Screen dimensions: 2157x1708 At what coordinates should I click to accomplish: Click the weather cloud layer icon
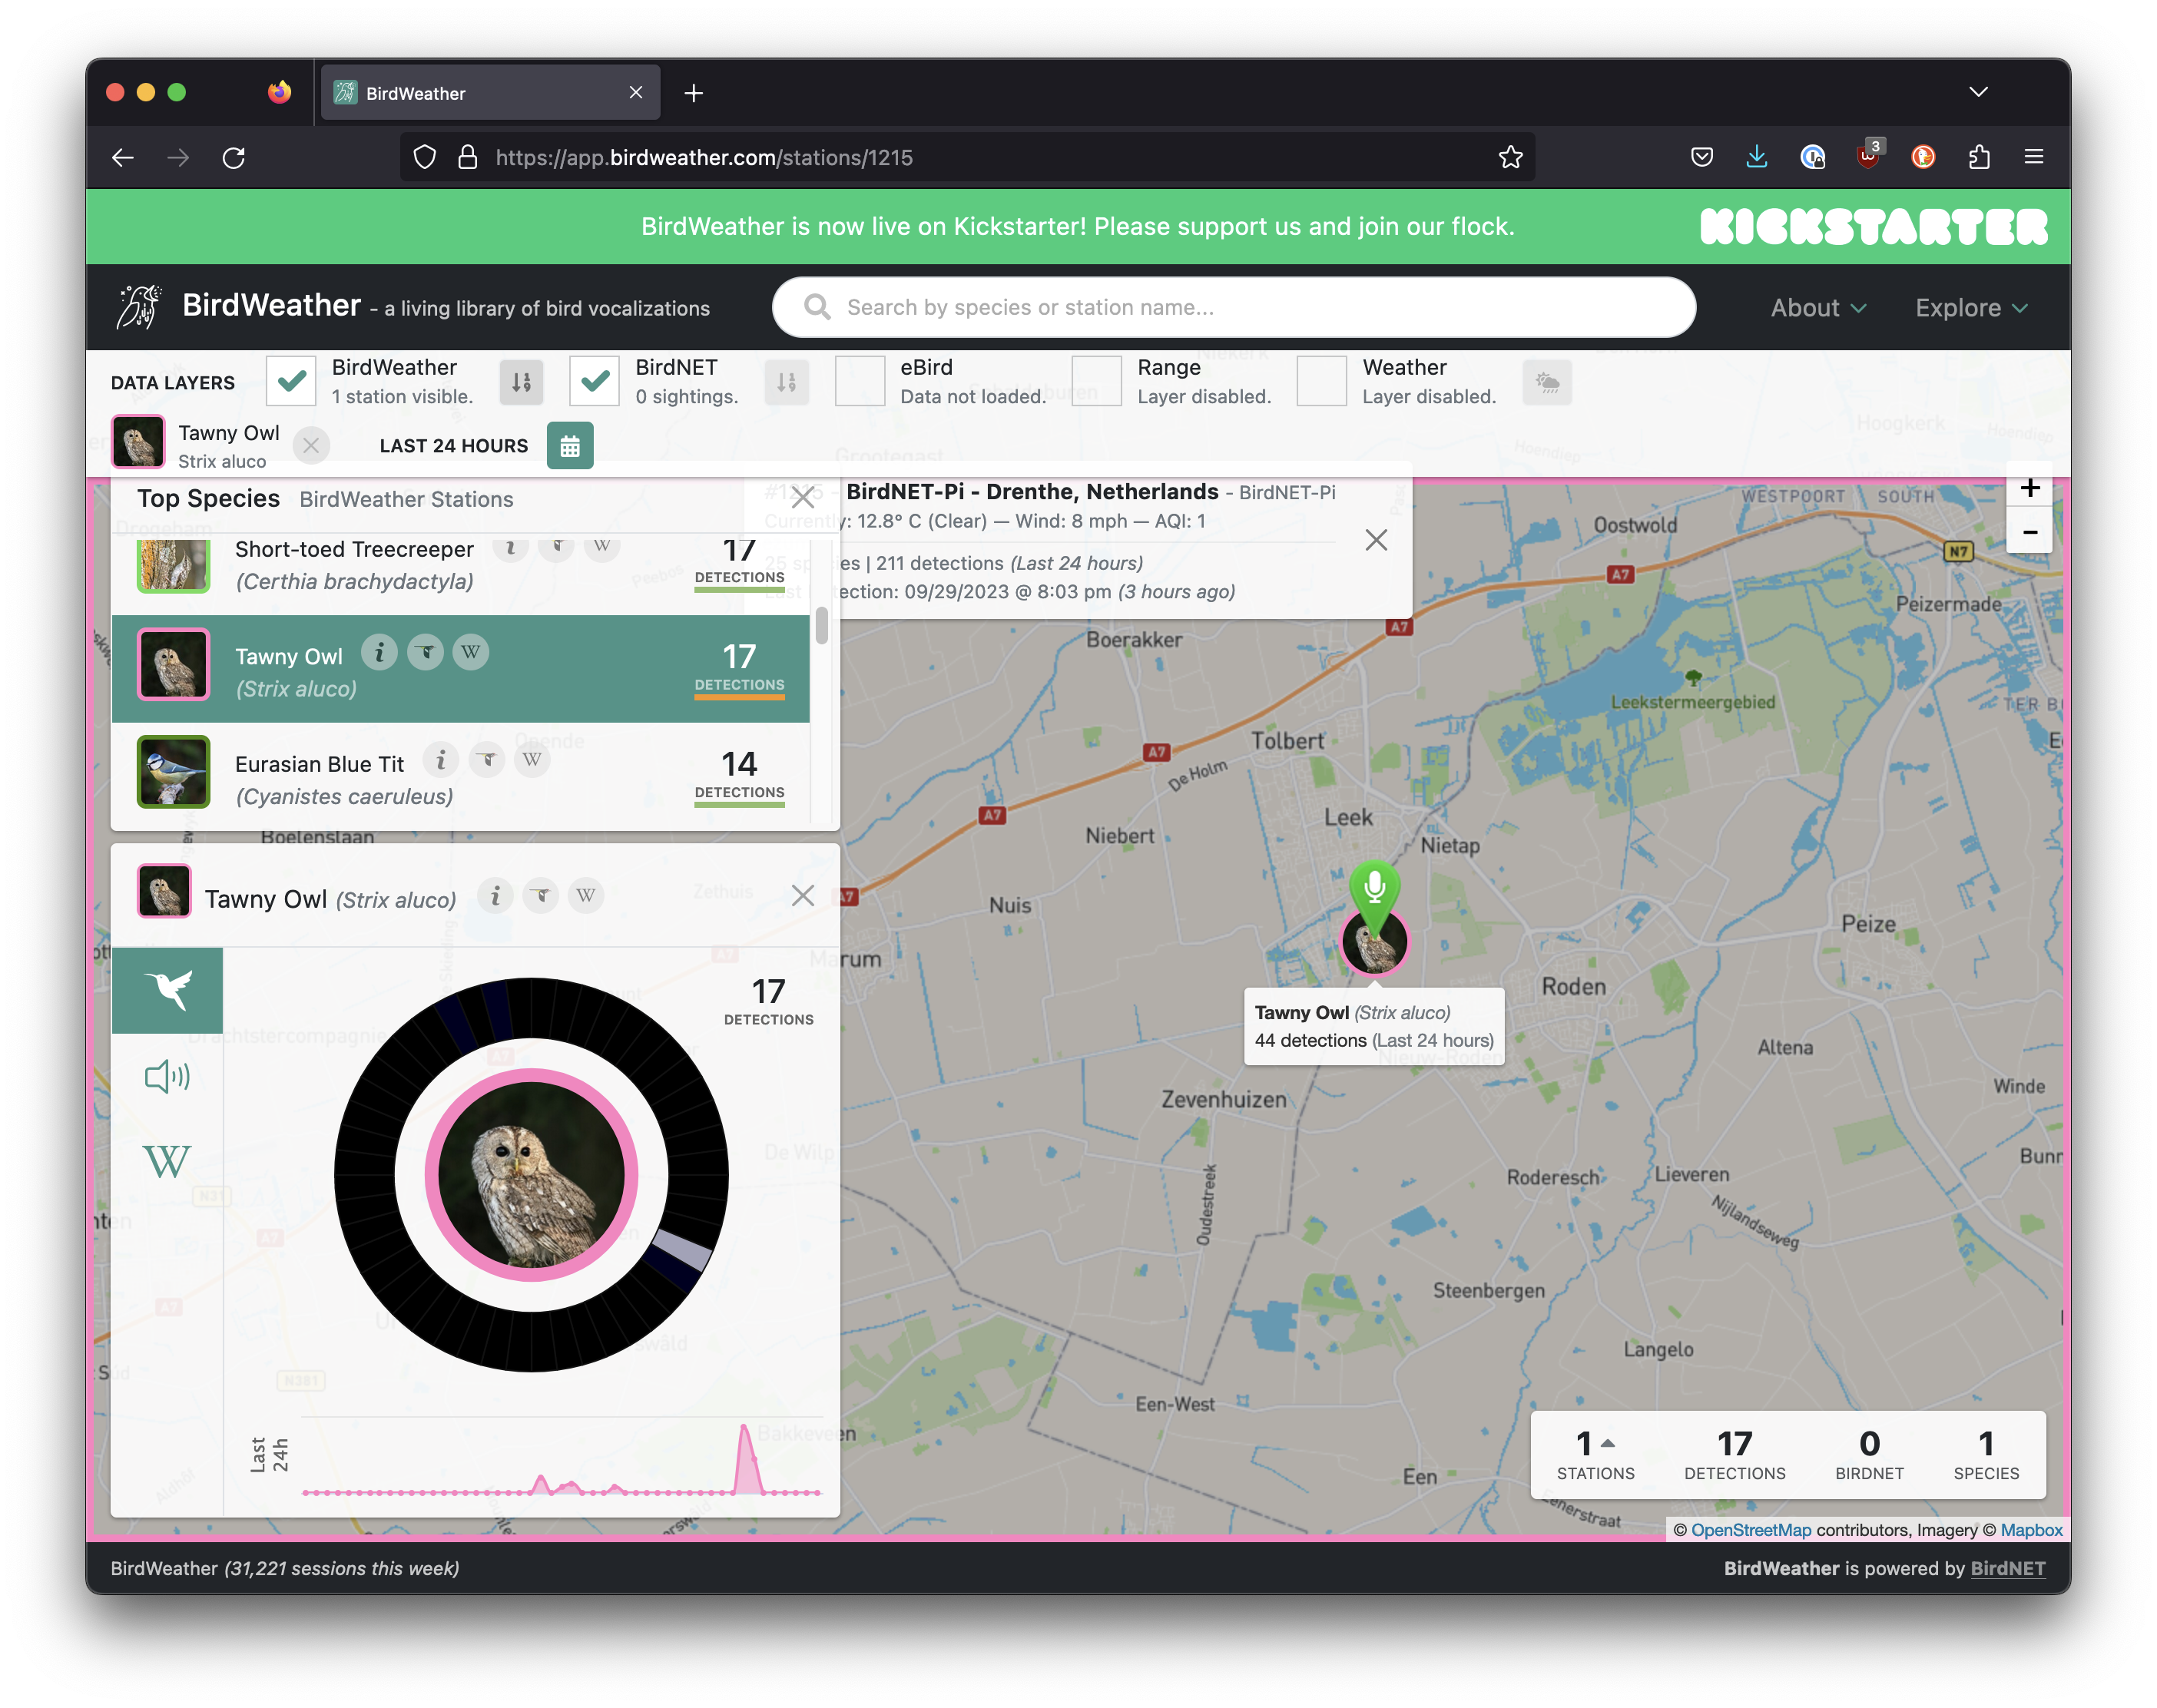coord(1546,382)
